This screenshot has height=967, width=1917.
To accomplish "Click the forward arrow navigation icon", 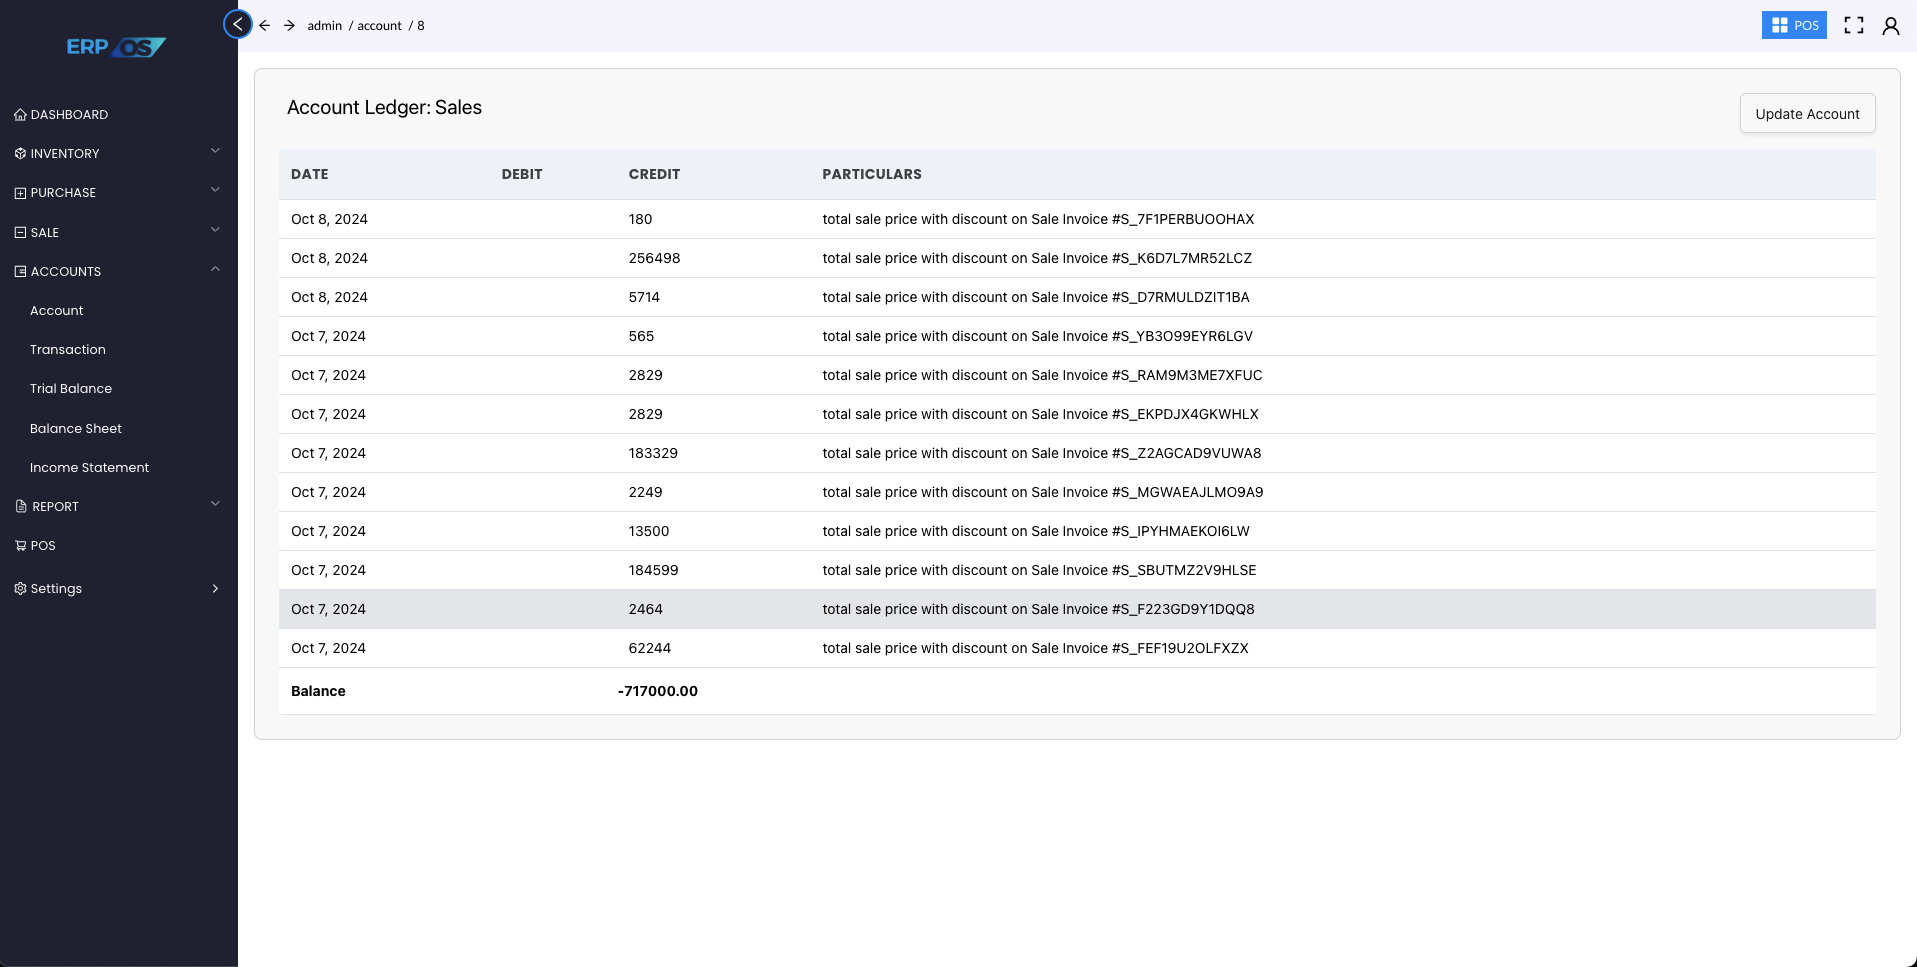I will tap(289, 25).
